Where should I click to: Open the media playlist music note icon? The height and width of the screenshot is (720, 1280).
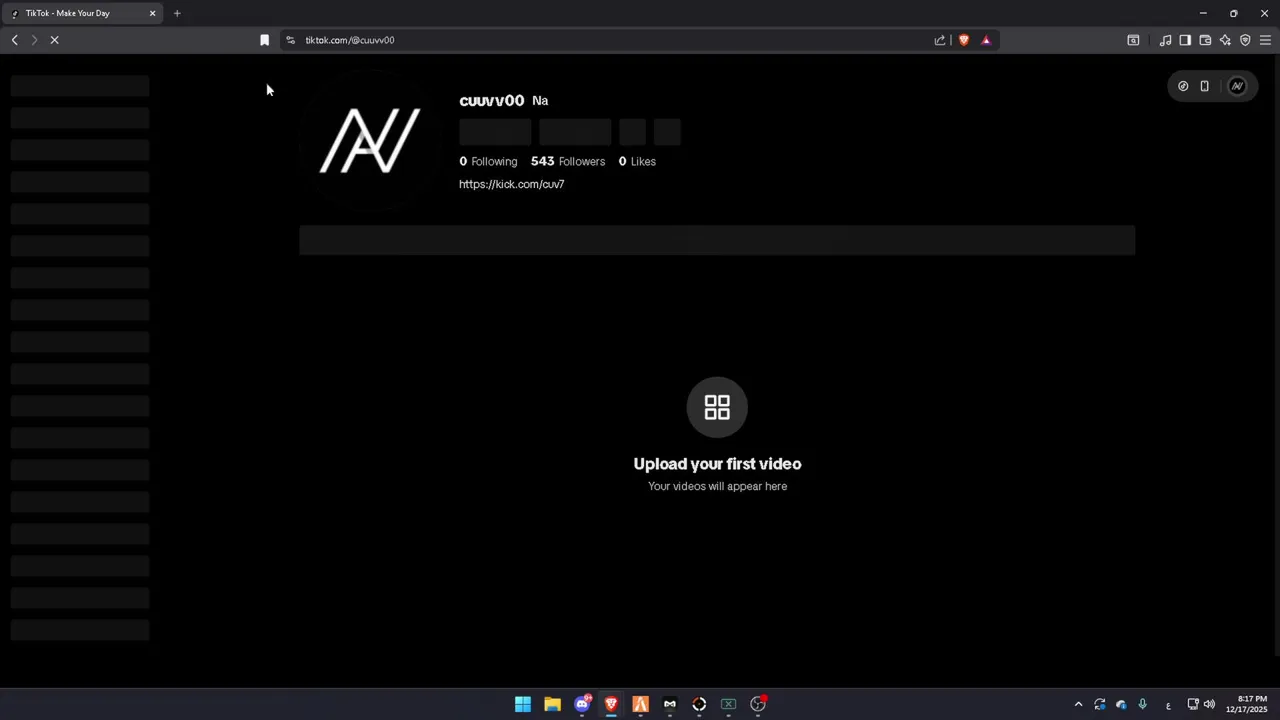1165,40
